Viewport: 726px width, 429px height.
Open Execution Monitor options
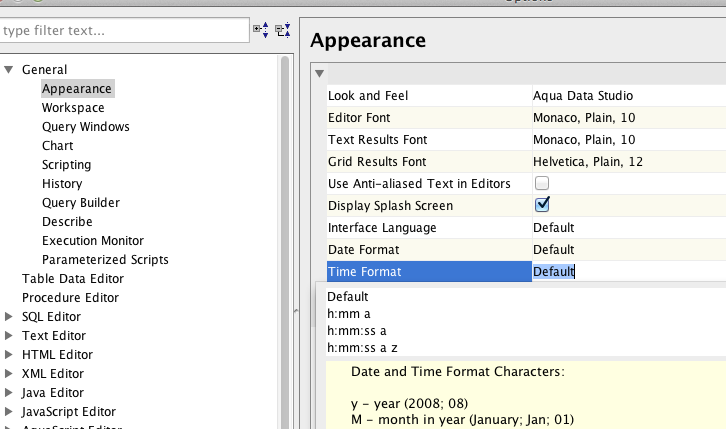pos(93,241)
